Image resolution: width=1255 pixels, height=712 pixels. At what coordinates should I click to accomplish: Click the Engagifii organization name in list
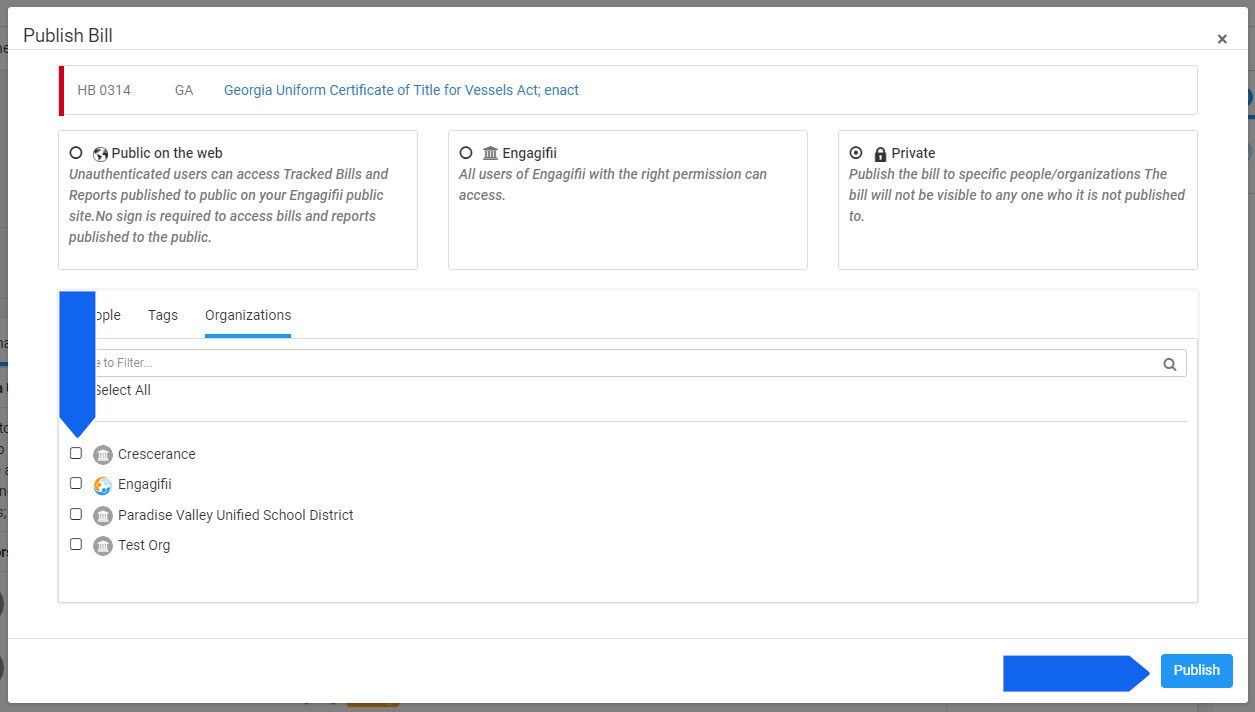[x=145, y=484]
